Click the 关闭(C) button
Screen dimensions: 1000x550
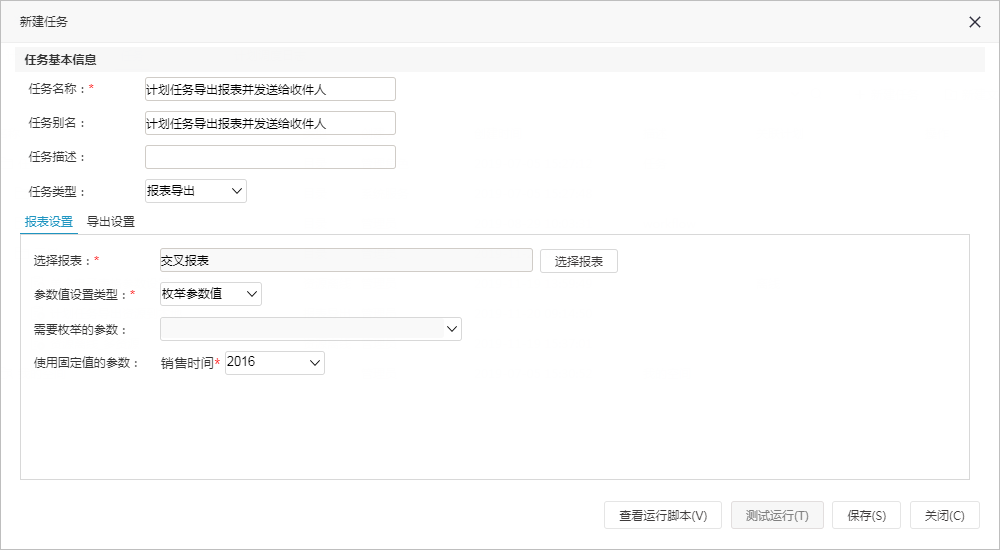click(x=945, y=516)
